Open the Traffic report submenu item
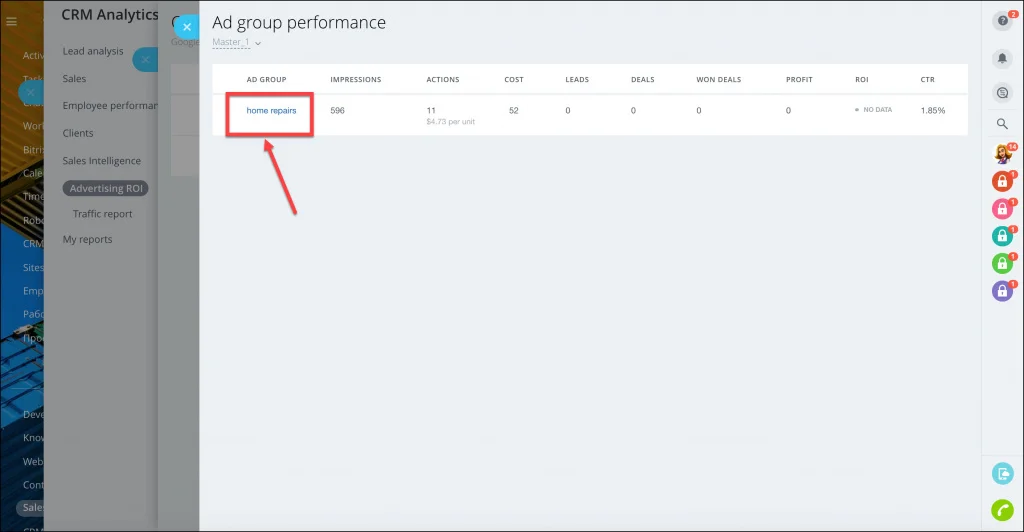 [103, 213]
